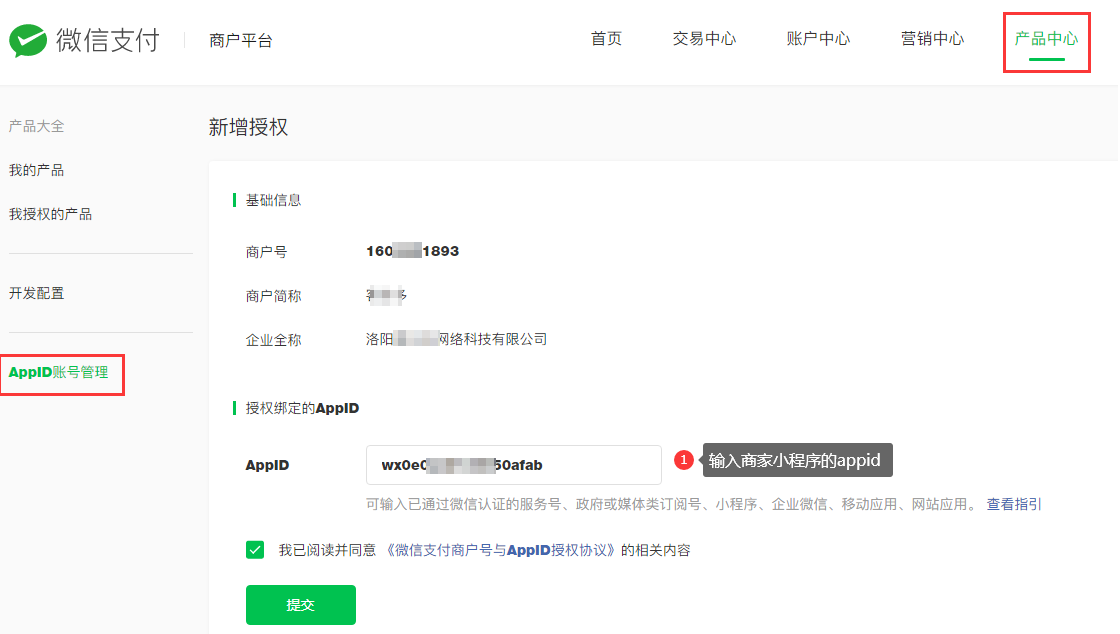Open 产品大全 in the sidebar
This screenshot has width=1120, height=634.
click(36, 126)
